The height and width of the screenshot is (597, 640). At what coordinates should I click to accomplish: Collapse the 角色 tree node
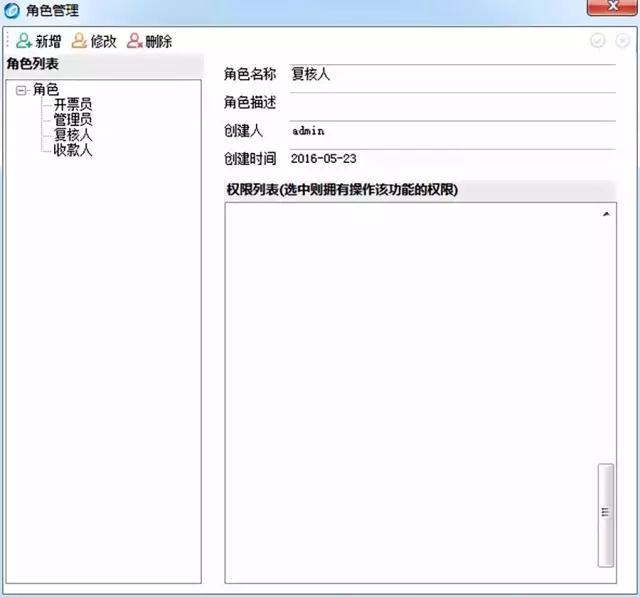[20, 90]
